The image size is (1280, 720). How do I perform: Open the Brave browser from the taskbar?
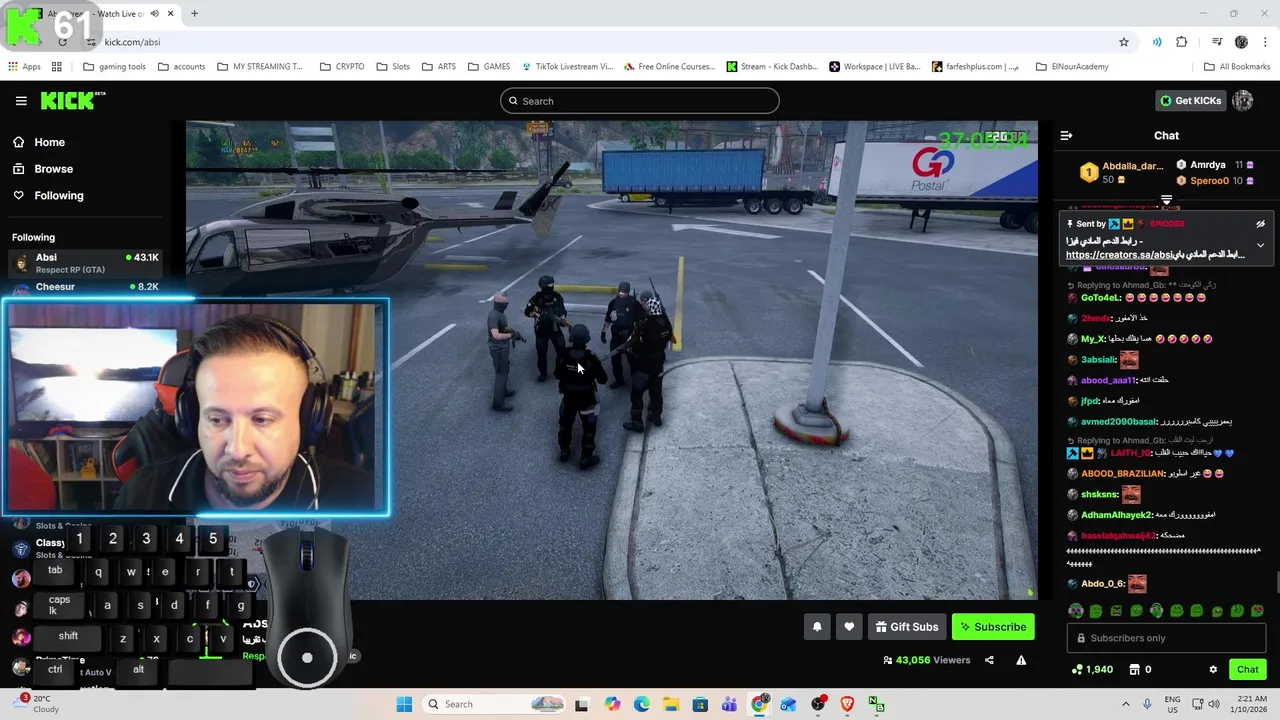pyautogui.click(x=848, y=704)
